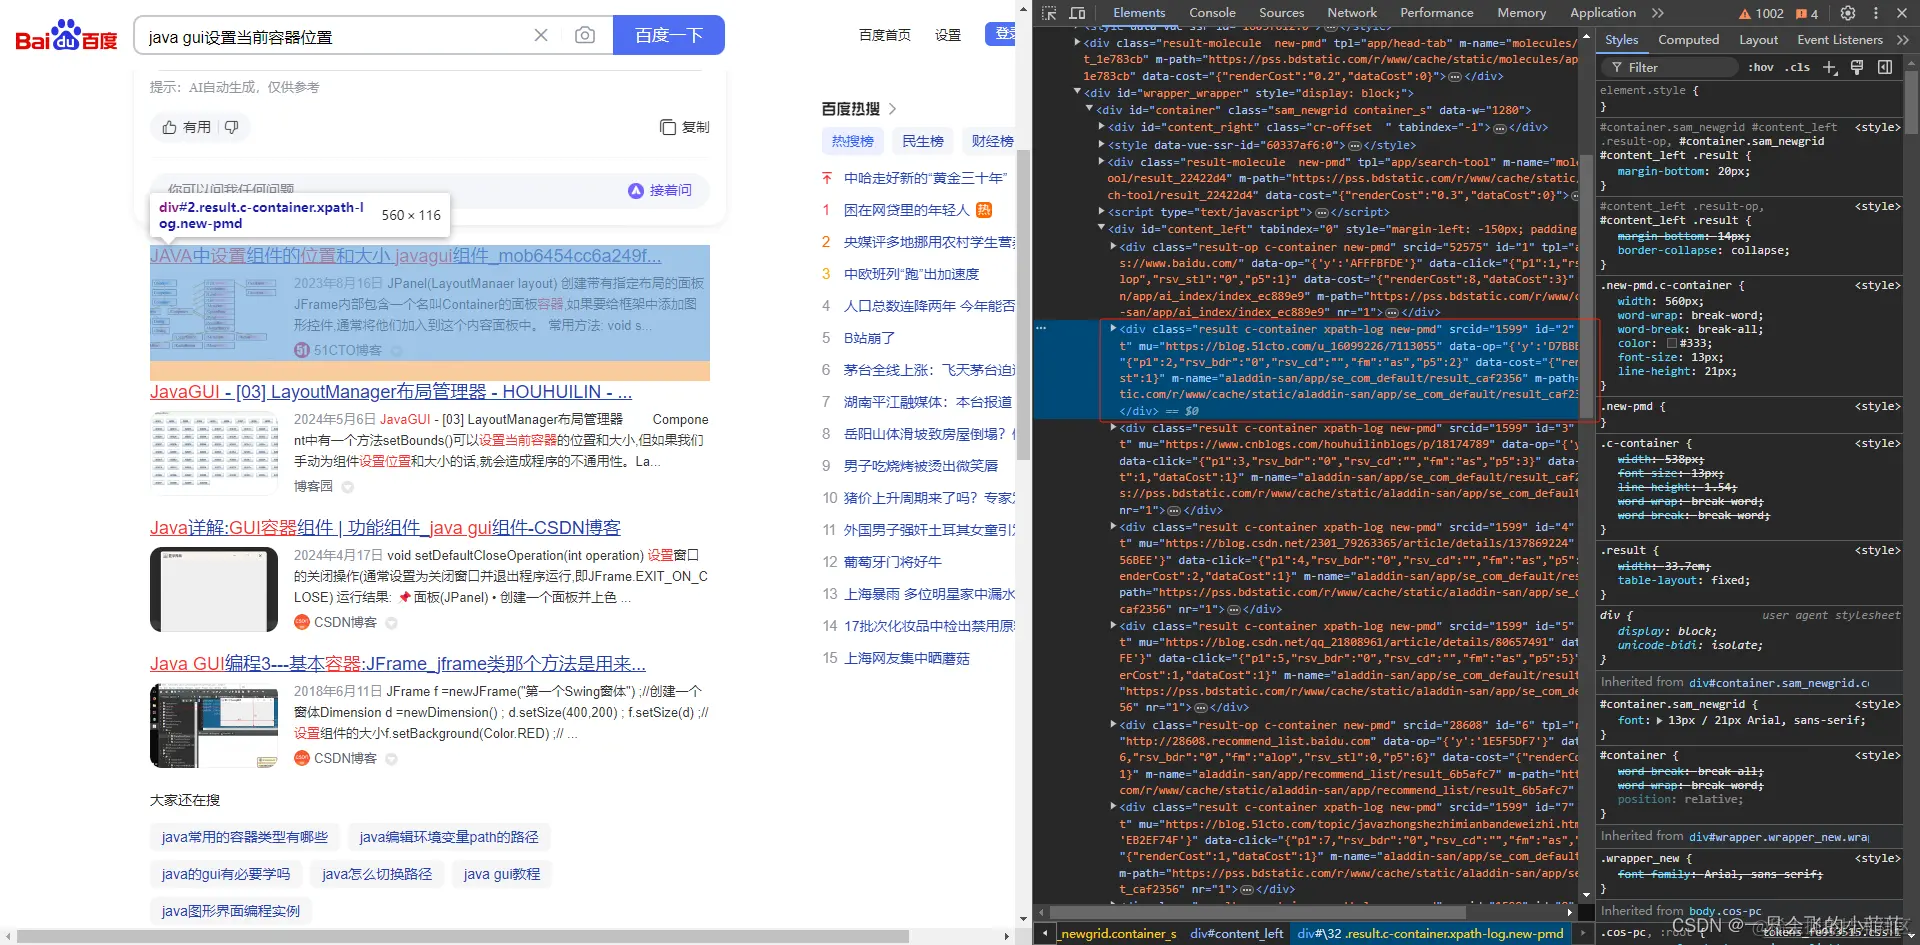Open the 设置 settings link

(948, 35)
